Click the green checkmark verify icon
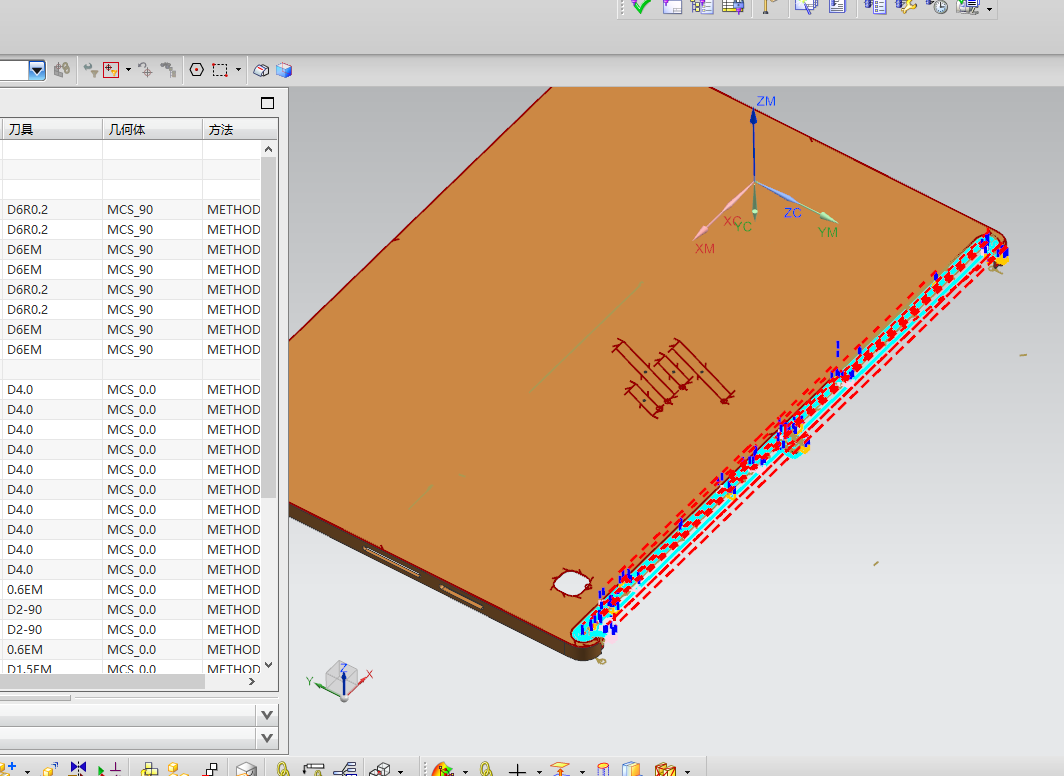The image size is (1064, 776). click(x=640, y=6)
